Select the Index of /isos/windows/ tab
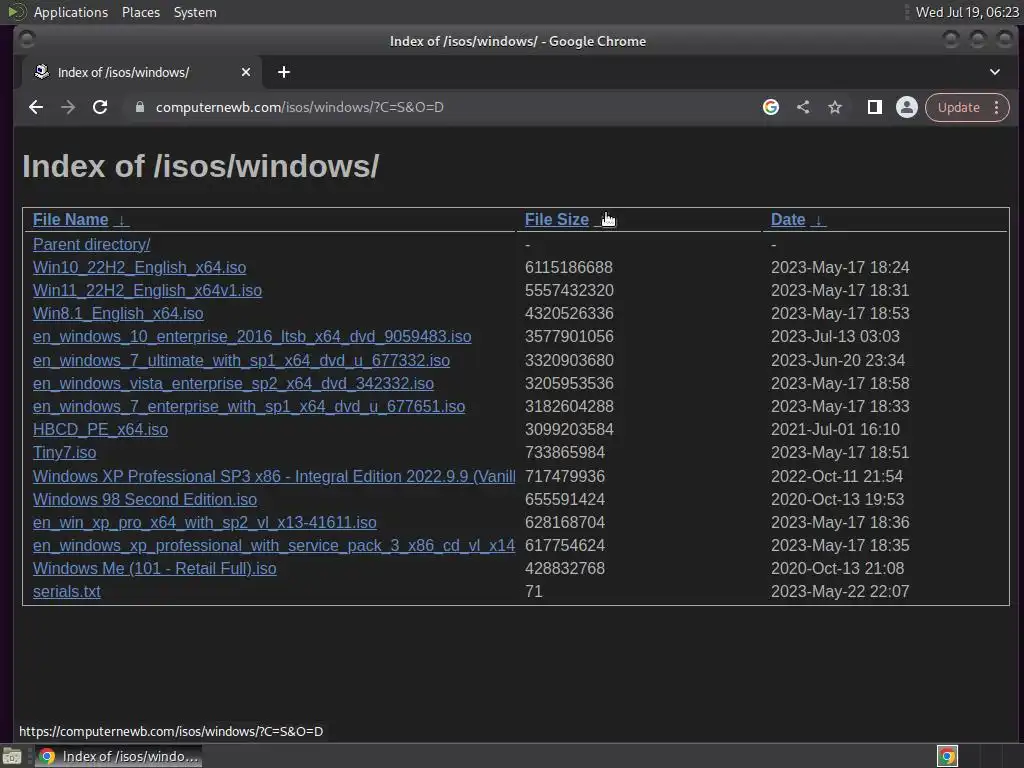Viewport: 1024px width, 768px height. 142,72
